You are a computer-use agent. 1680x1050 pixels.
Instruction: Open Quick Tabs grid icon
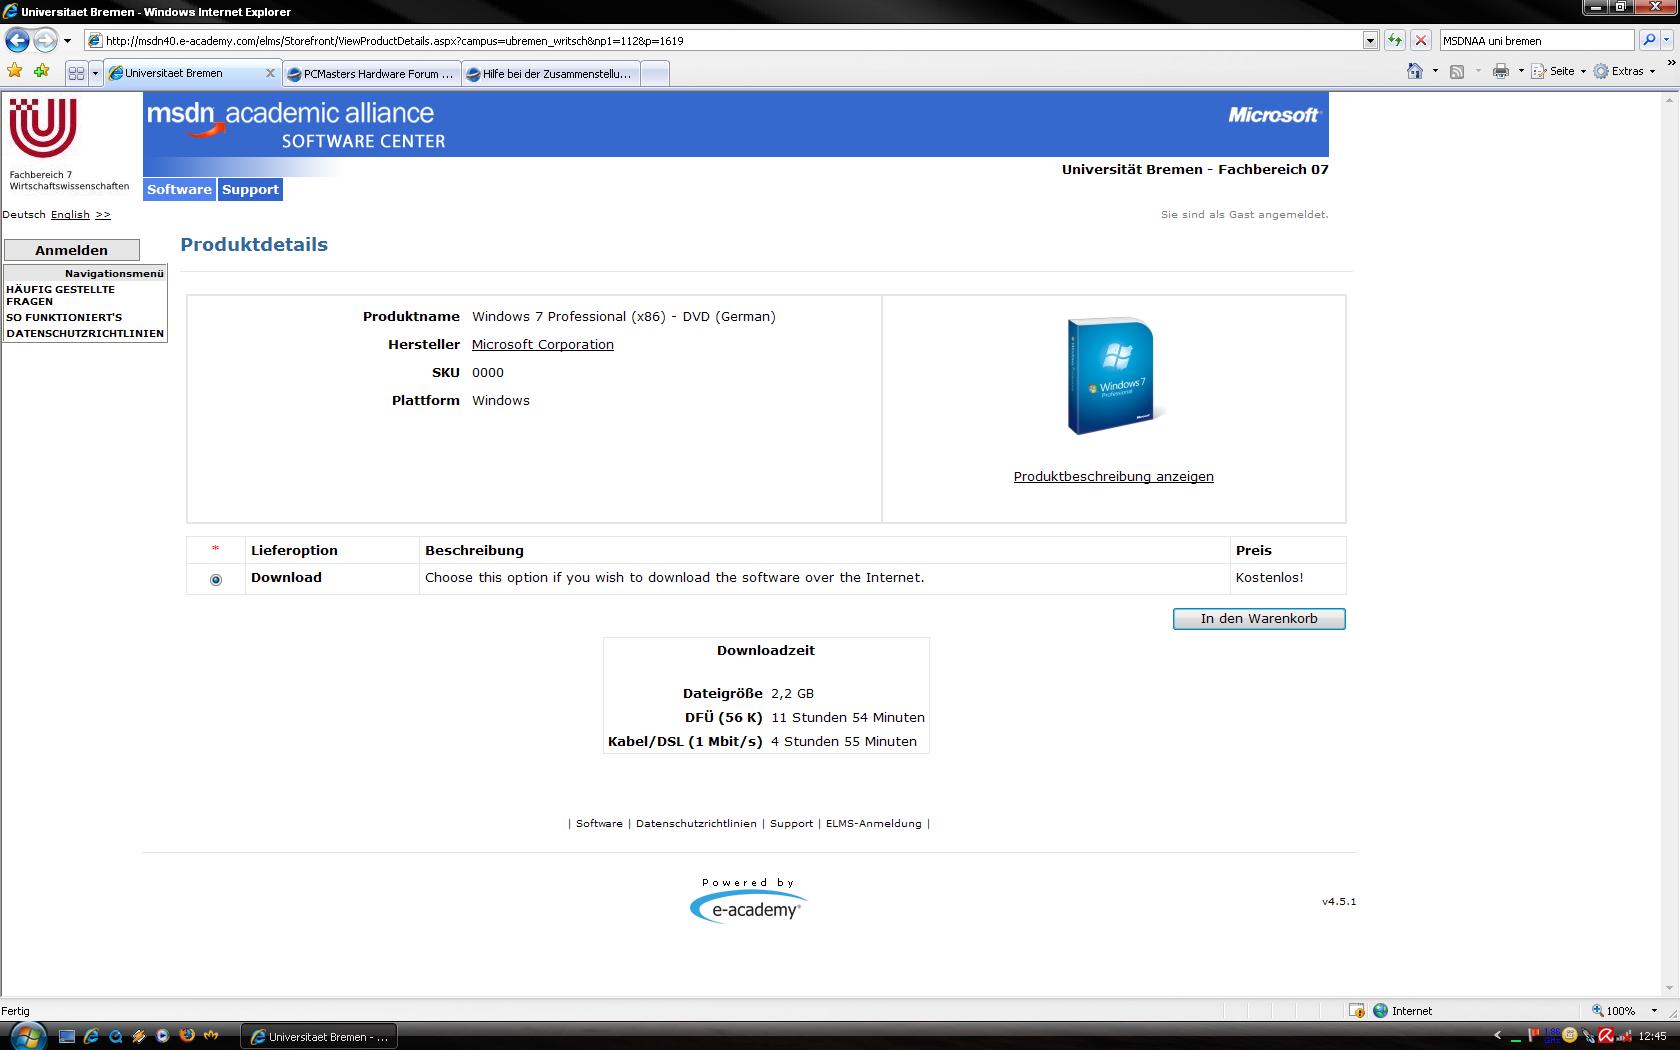click(x=76, y=73)
